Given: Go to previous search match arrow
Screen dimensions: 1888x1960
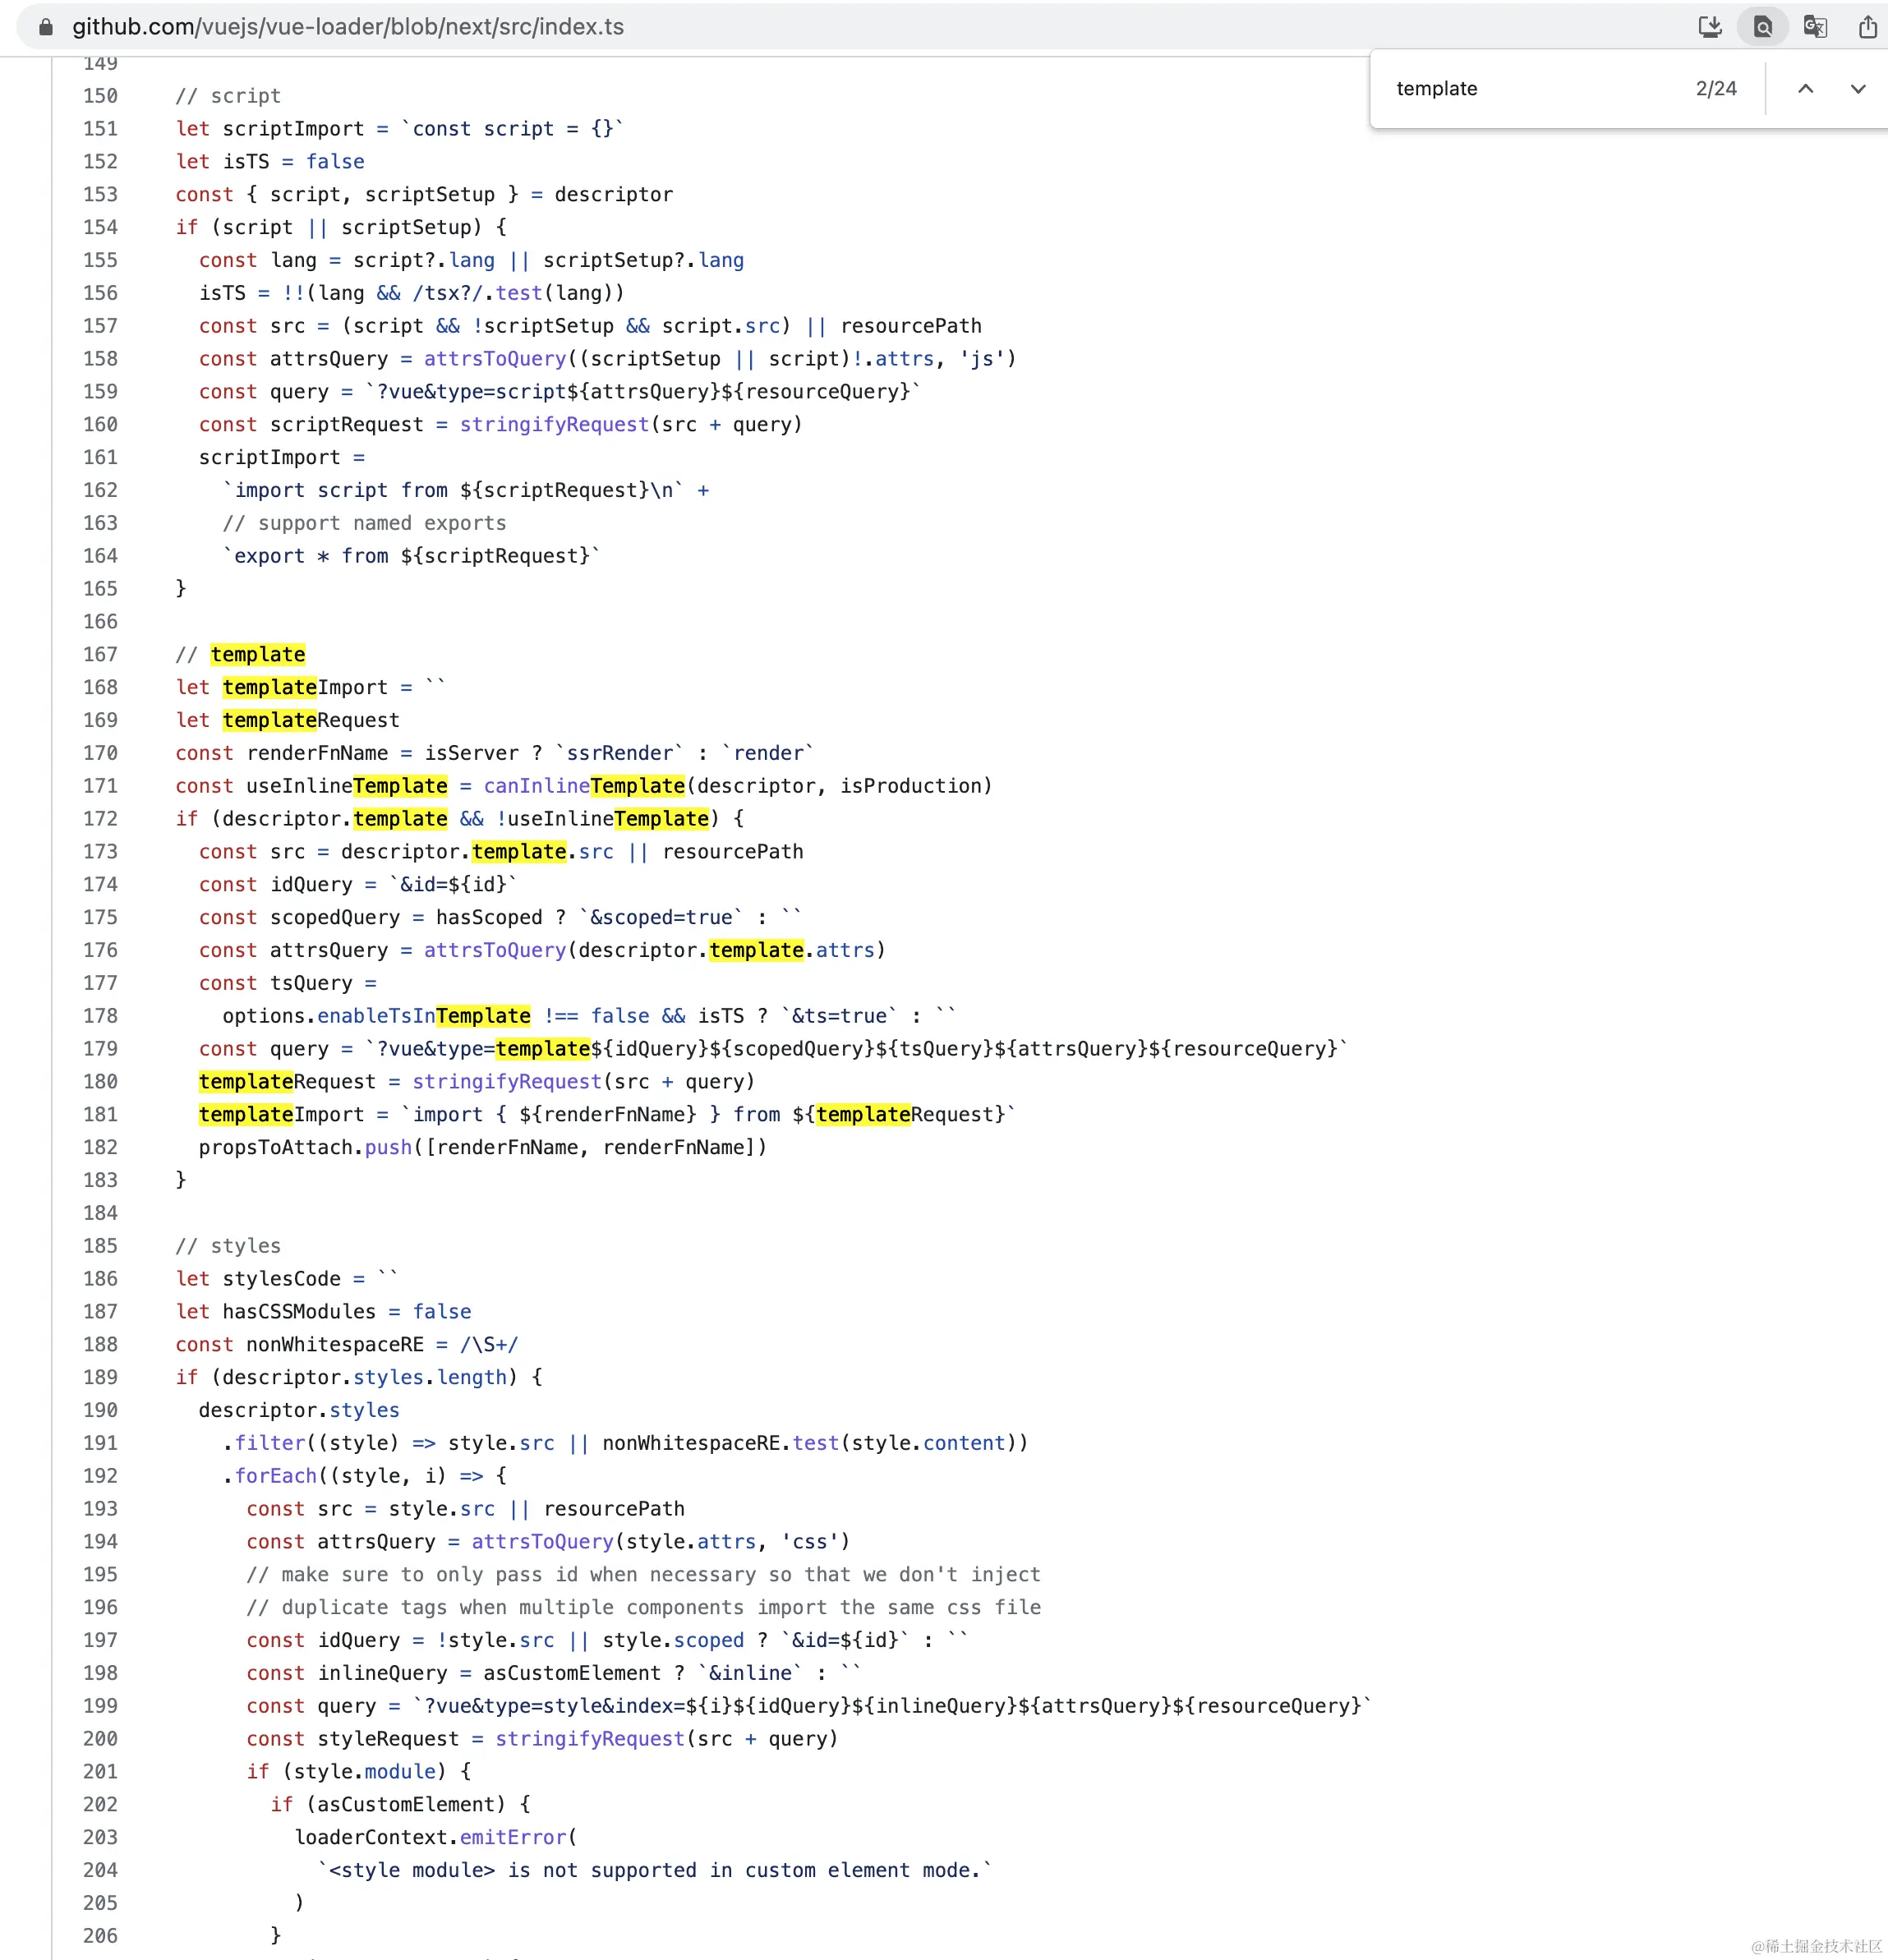Looking at the screenshot, I should tap(1805, 89).
